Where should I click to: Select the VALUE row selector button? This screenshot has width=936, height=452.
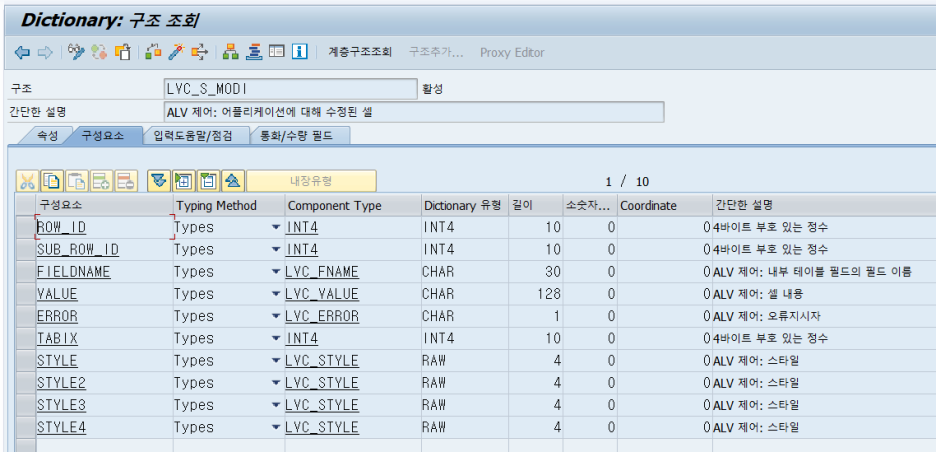pyautogui.click(x=26, y=294)
